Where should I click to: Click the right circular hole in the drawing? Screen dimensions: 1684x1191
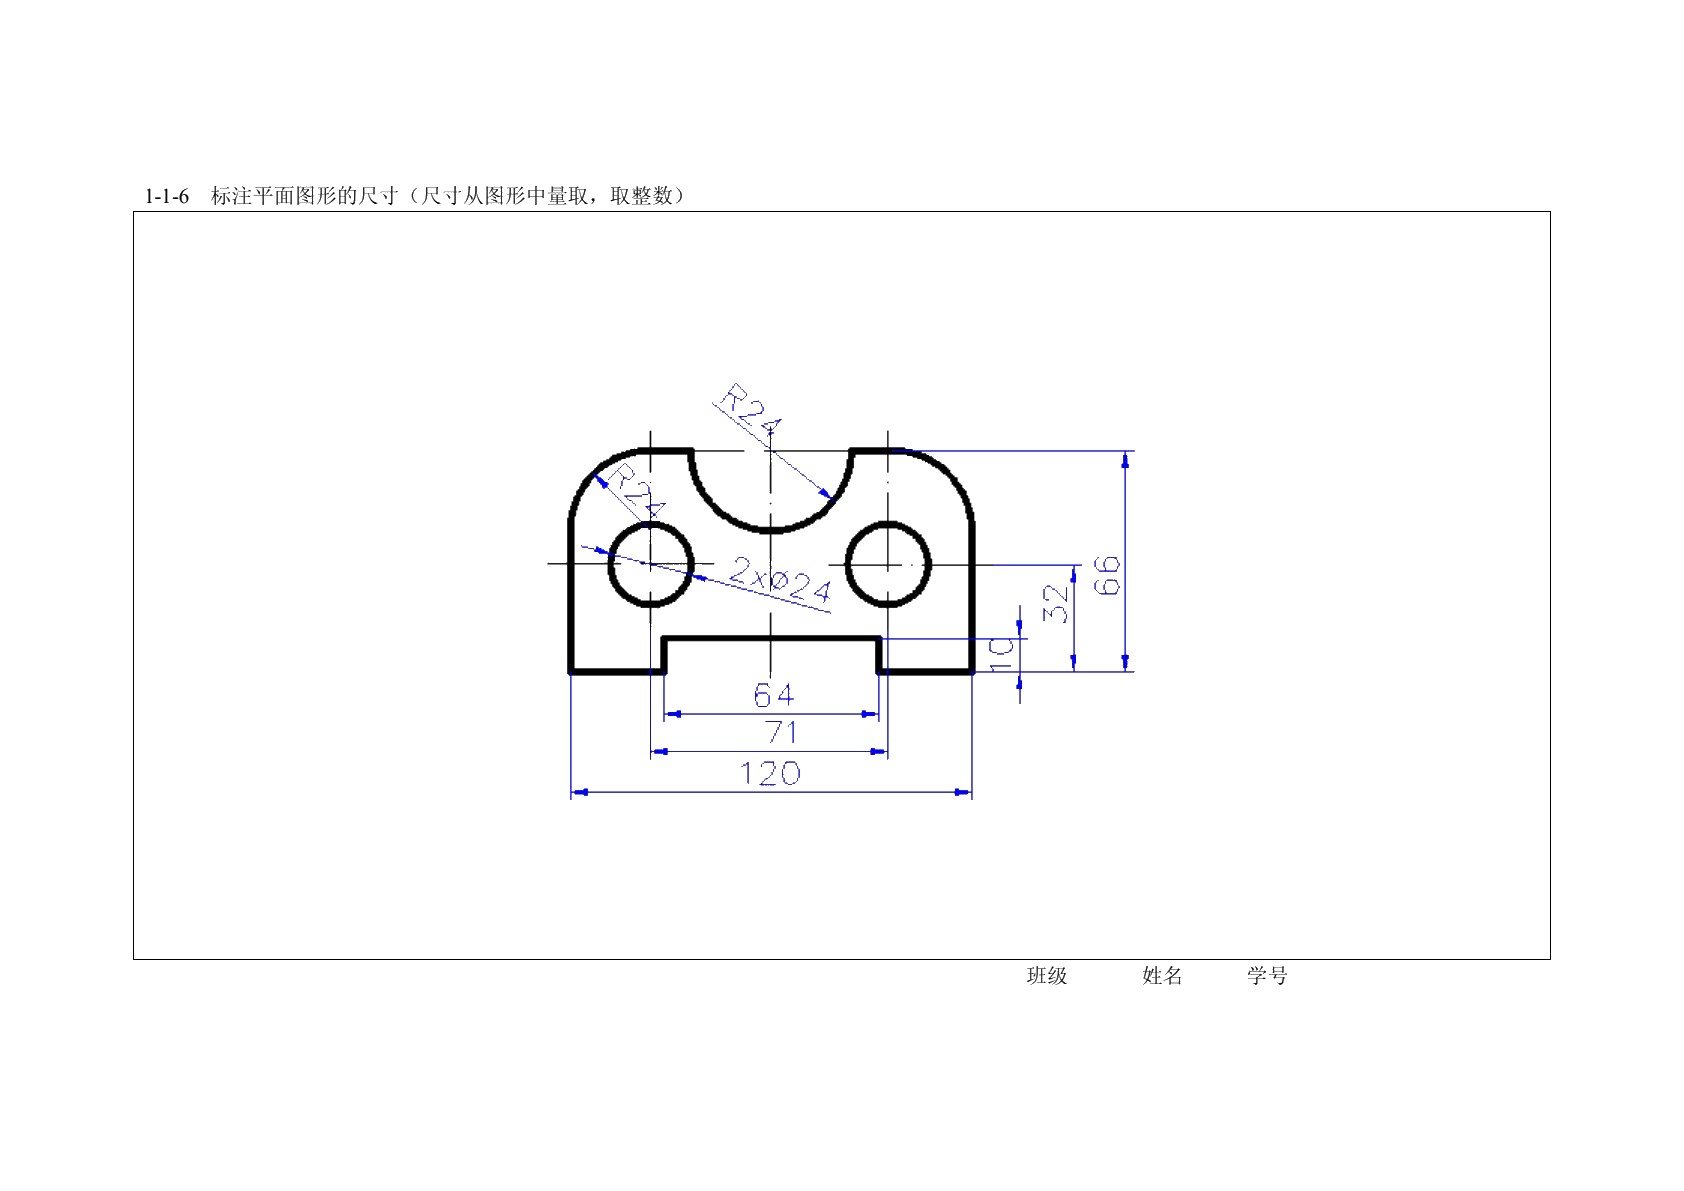point(888,564)
